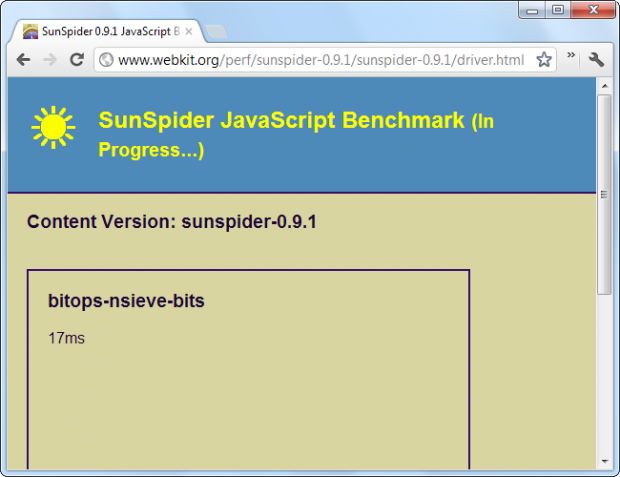
Task: Click the scrollbar up arrow
Action: [604, 86]
